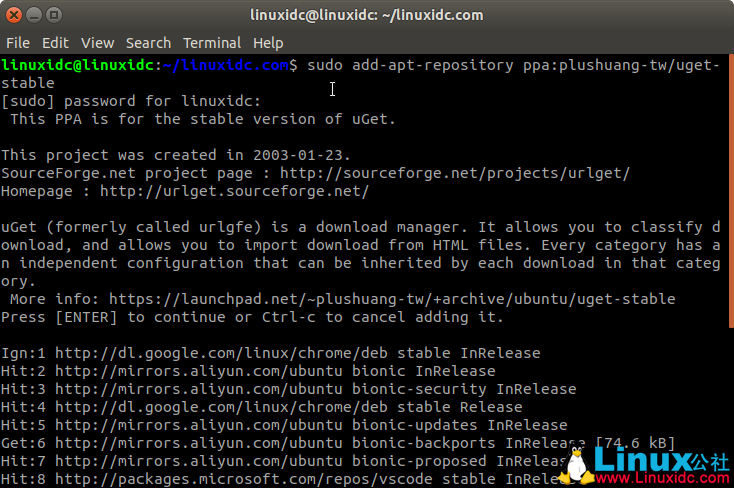Click the terminal vertical scrollbar
734x488 pixels.
click(731, 192)
